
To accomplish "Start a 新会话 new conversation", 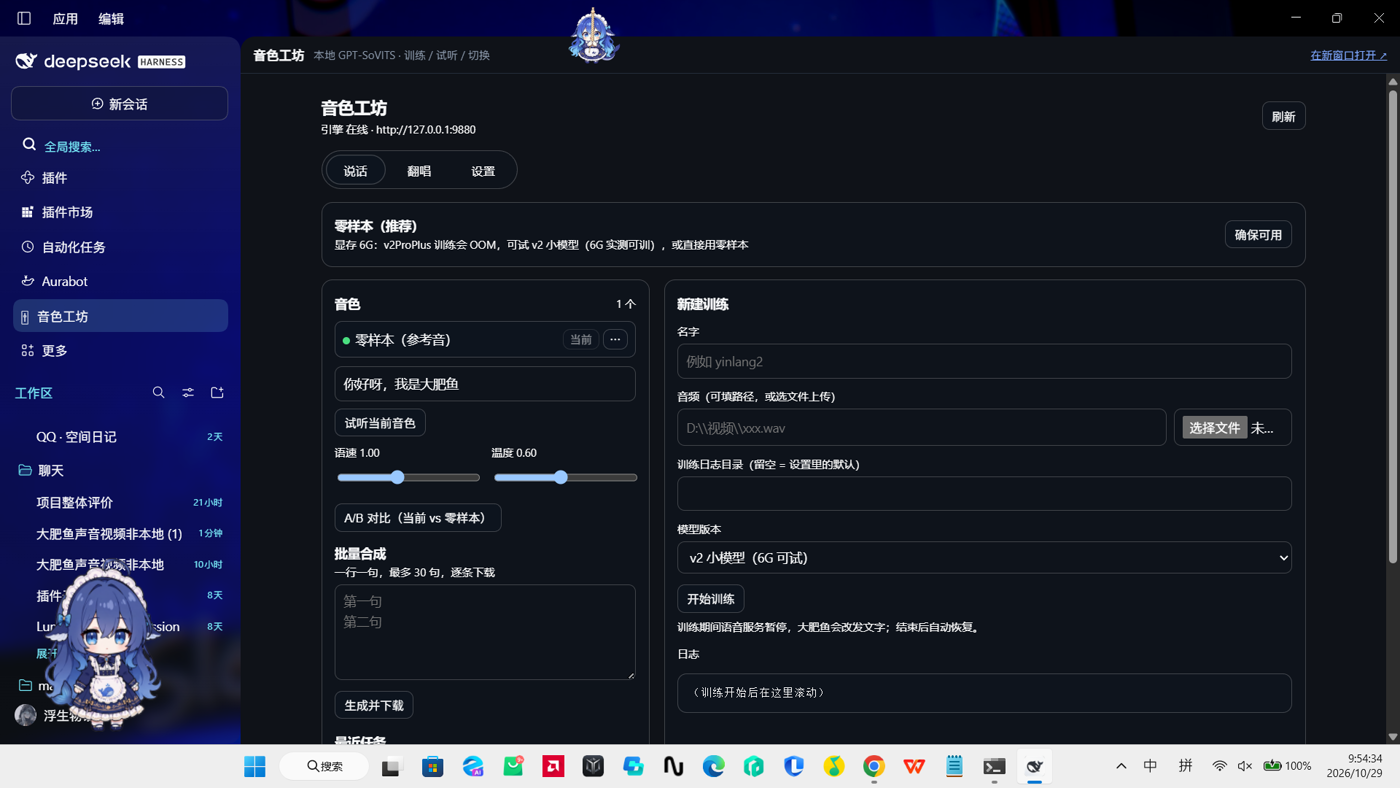I will point(120,104).
